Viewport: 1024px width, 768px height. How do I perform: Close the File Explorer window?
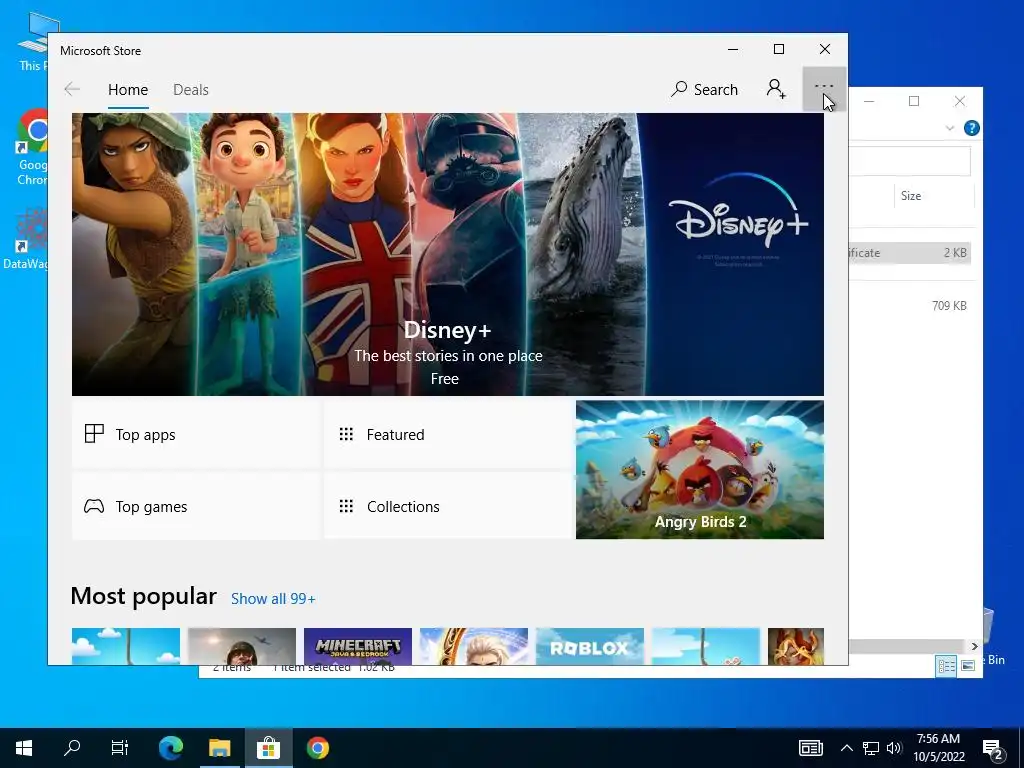tap(959, 101)
